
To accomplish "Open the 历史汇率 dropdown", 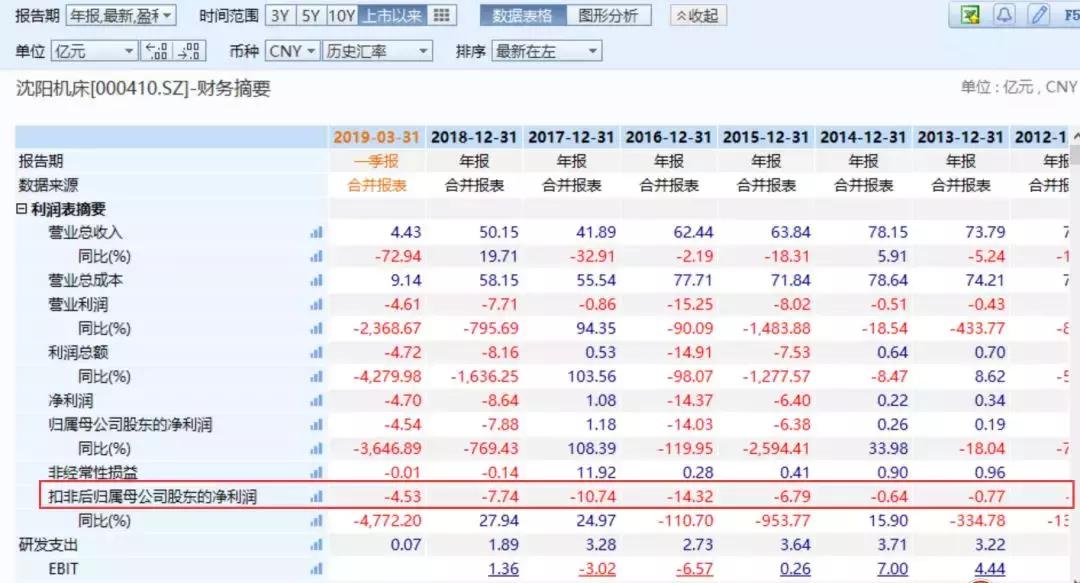I will coord(377,51).
